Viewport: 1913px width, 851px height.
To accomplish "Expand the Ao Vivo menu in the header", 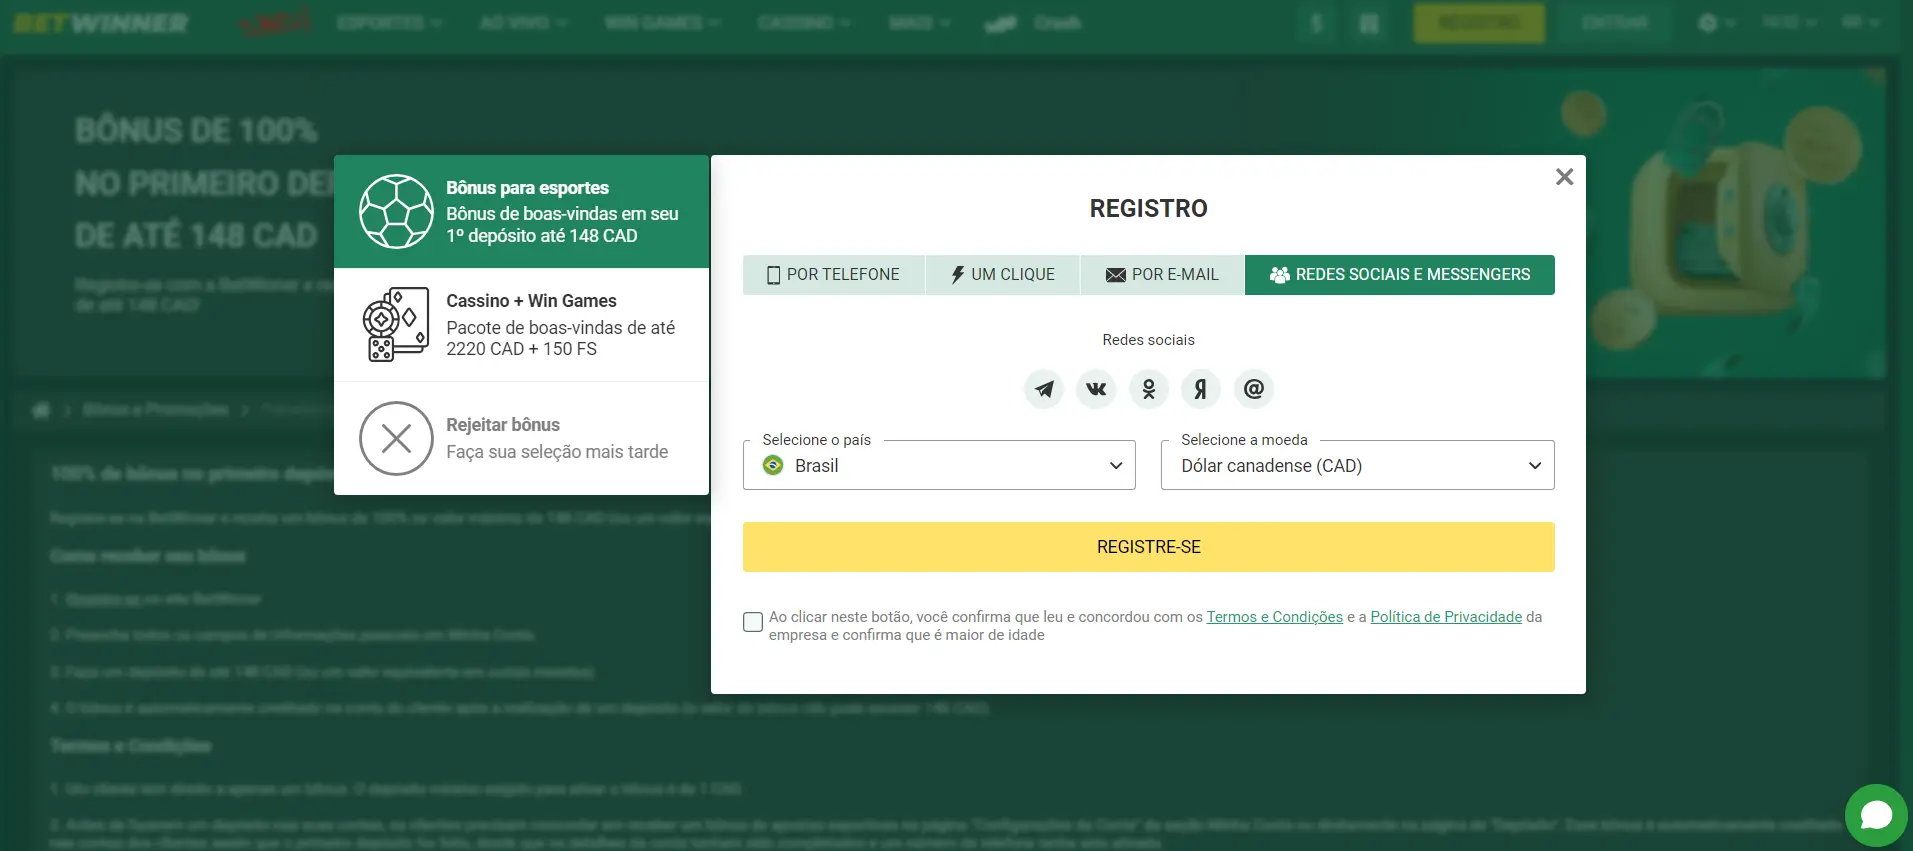I will point(523,23).
